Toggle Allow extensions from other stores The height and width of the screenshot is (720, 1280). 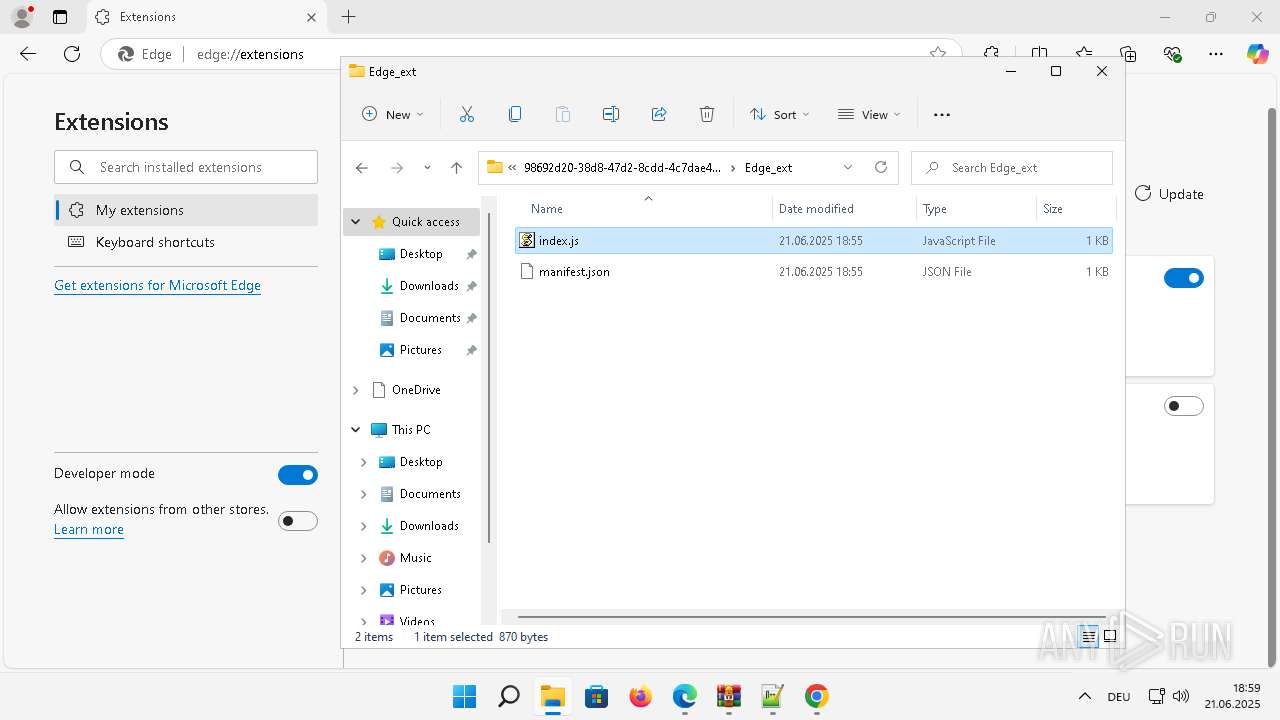click(x=298, y=521)
